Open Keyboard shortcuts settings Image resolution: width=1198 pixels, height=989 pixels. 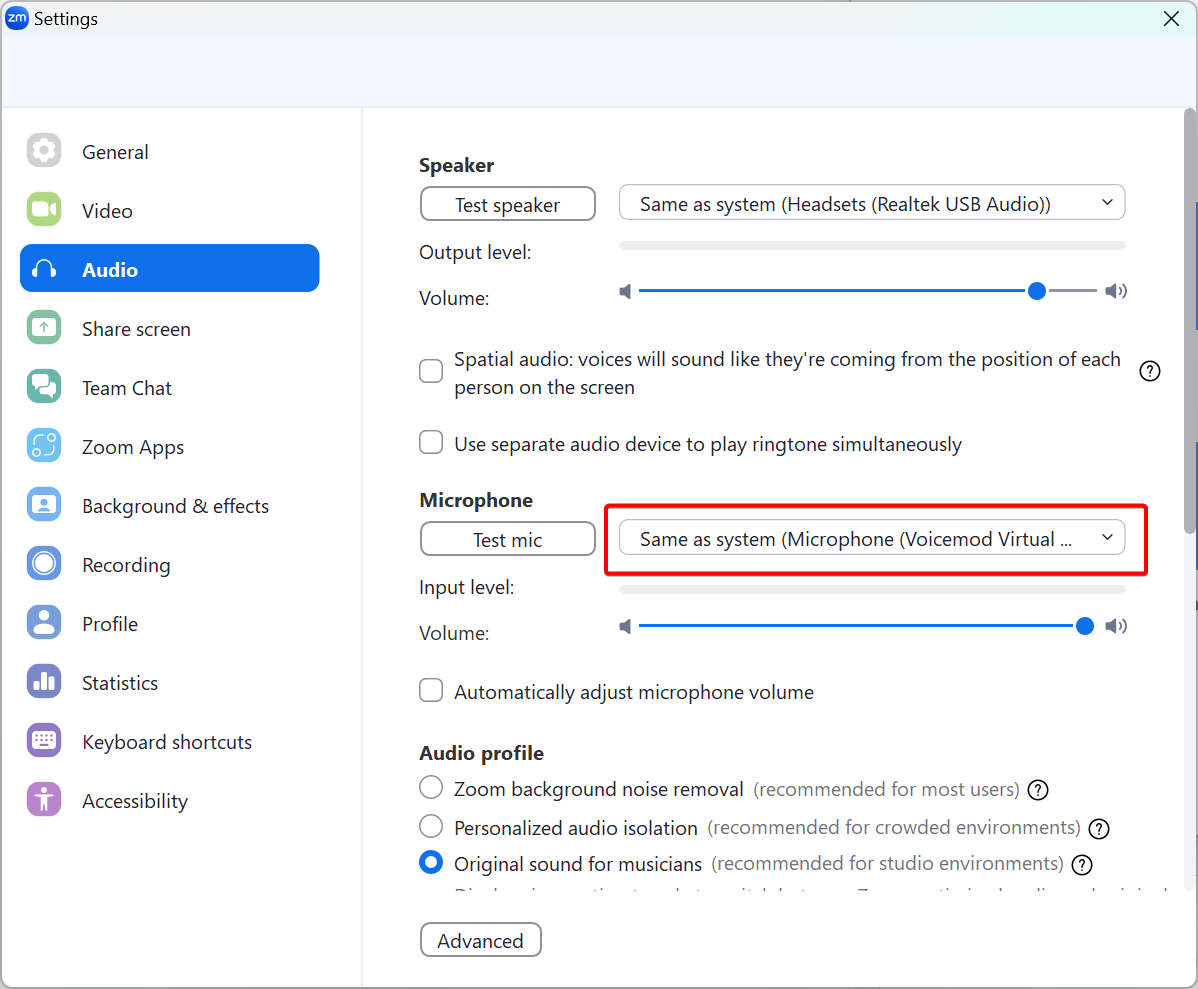[170, 741]
